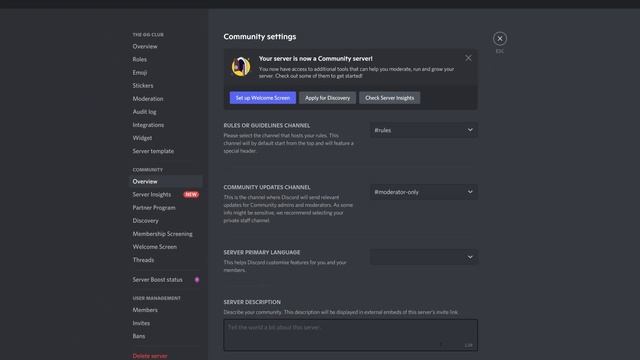Click the Community Updates Channel label

click(267, 187)
